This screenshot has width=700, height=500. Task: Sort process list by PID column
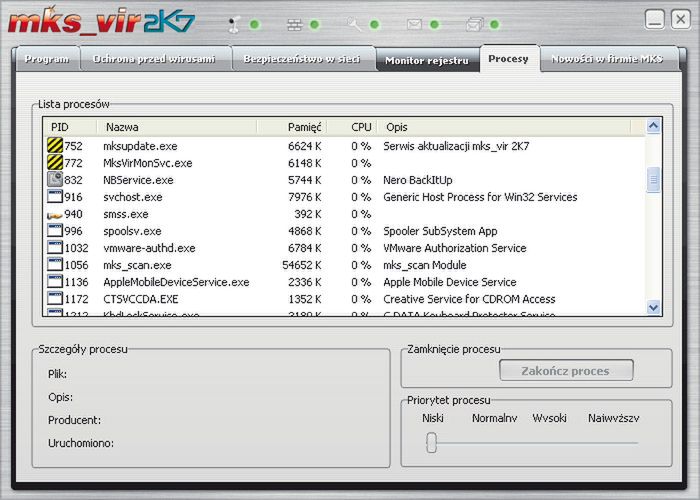[71, 127]
